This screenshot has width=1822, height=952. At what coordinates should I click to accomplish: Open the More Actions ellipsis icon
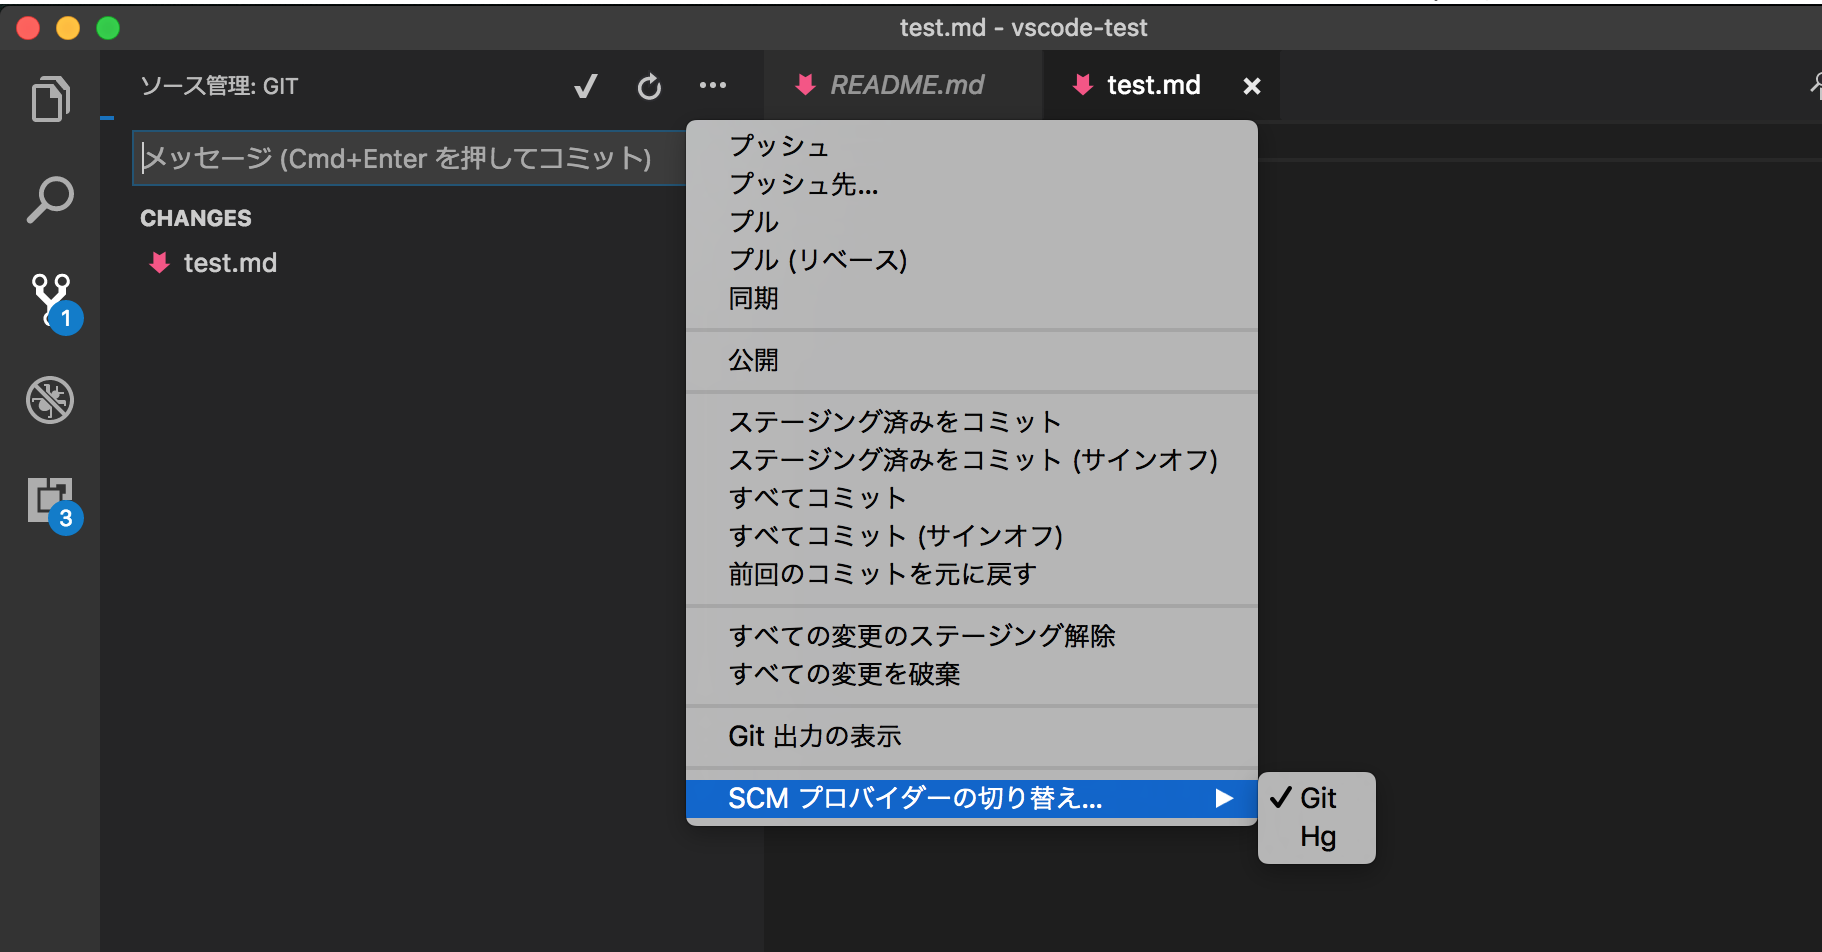tap(713, 86)
